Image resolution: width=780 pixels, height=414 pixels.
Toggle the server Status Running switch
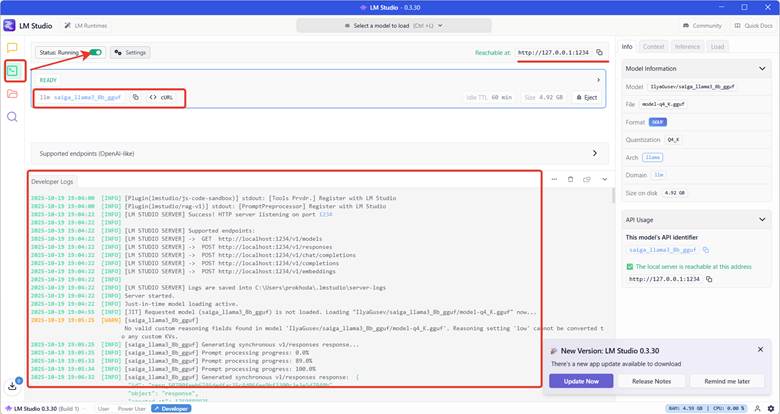coord(96,52)
